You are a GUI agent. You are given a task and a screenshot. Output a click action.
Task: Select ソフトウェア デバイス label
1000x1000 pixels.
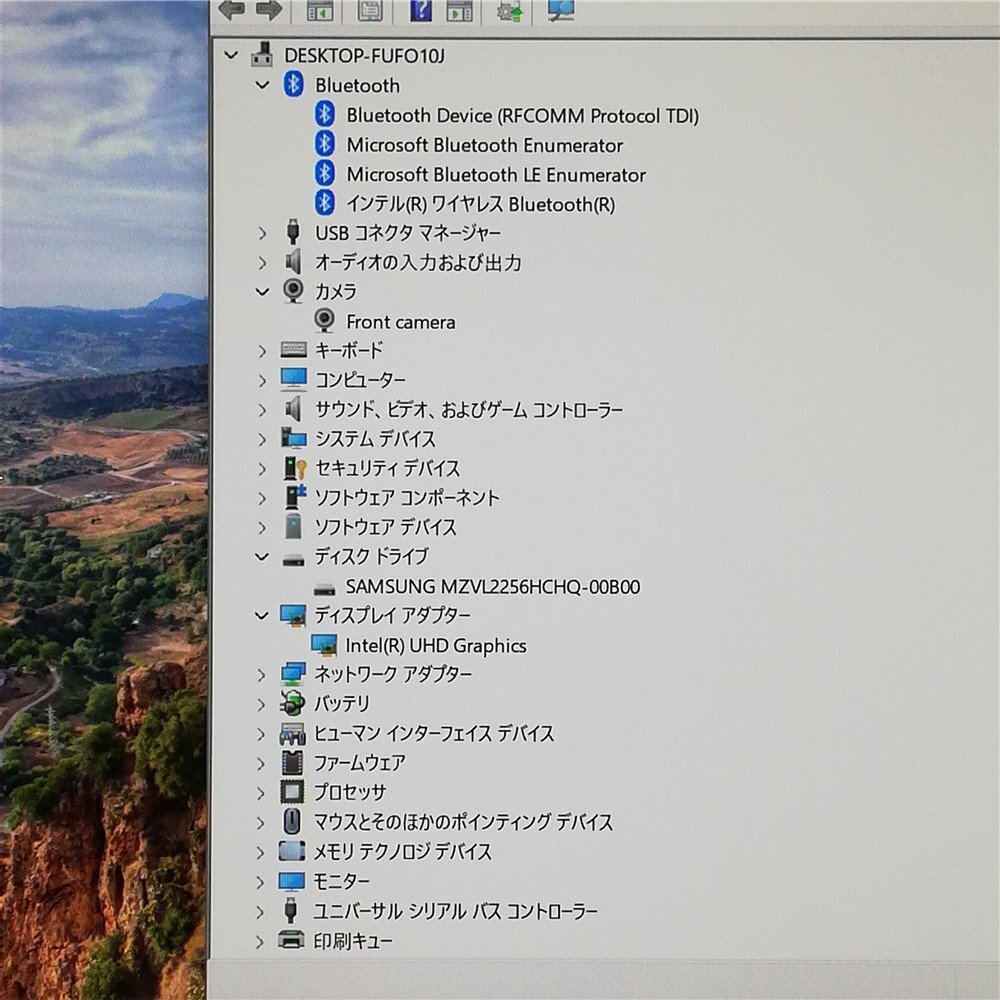[386, 527]
